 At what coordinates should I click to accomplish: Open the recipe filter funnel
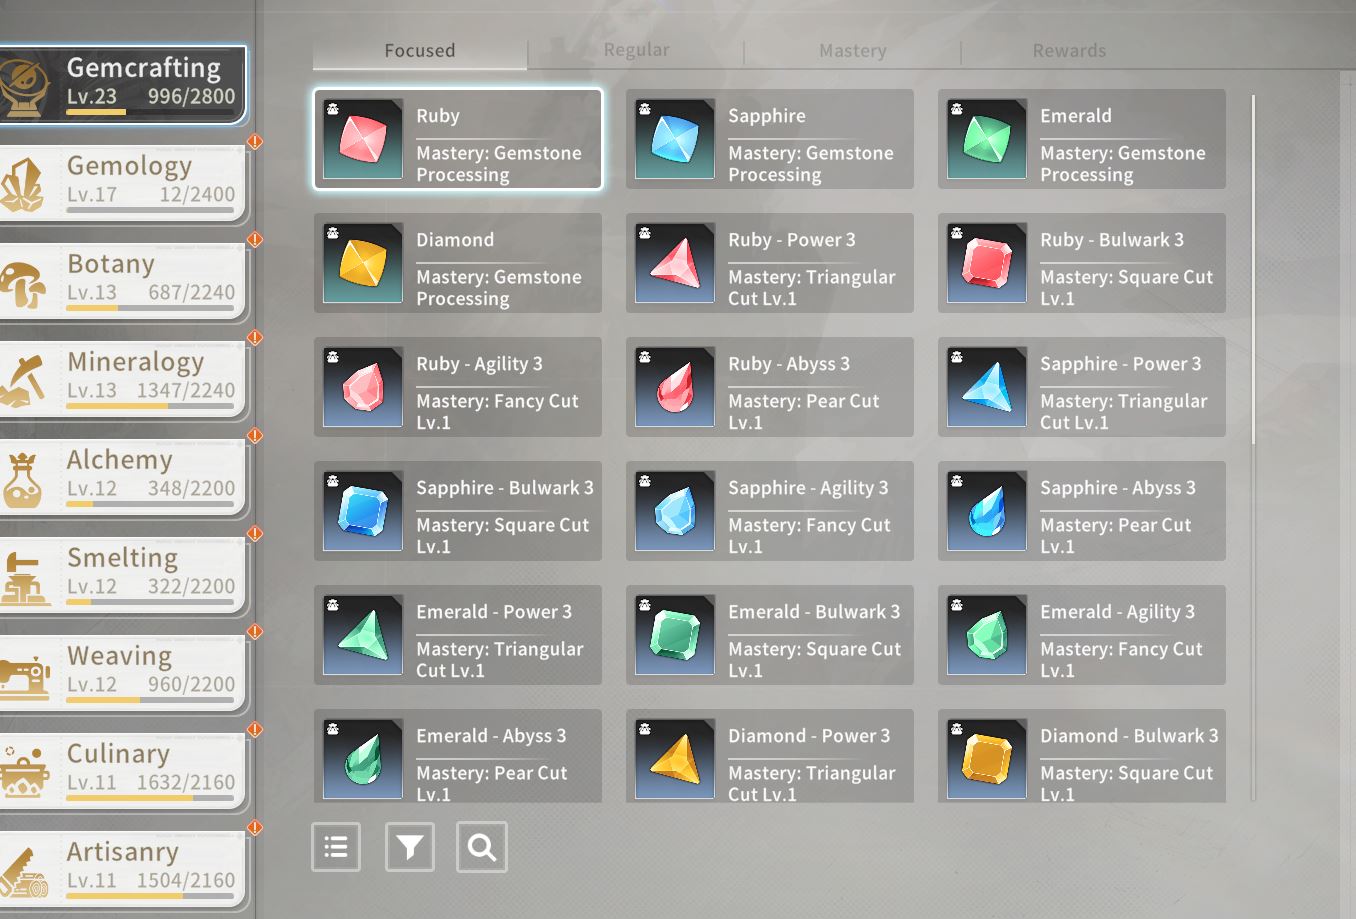[410, 847]
